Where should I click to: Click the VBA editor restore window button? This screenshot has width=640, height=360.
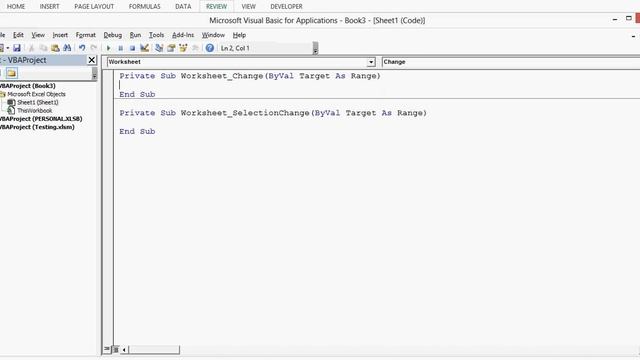pos(629,18)
